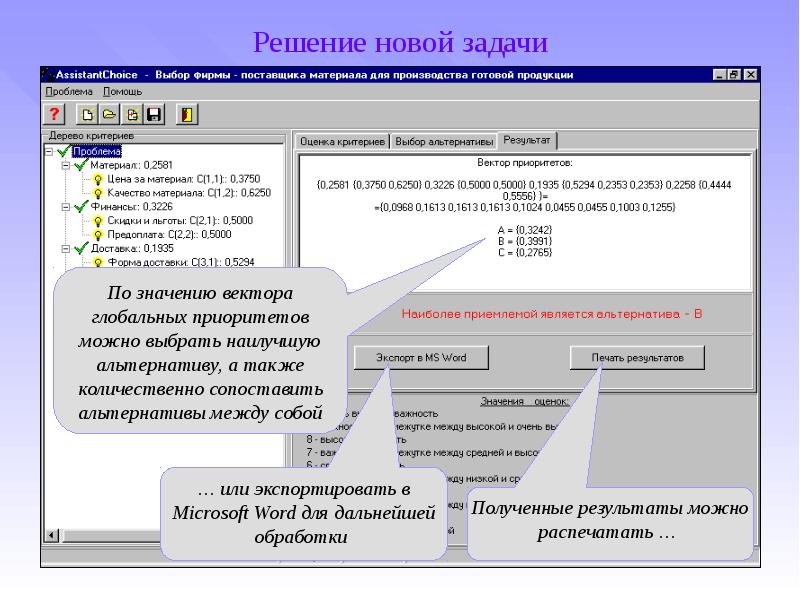The image size is (800, 600).
Task: Click the result line A = {0,3242}
Action: [525, 230]
